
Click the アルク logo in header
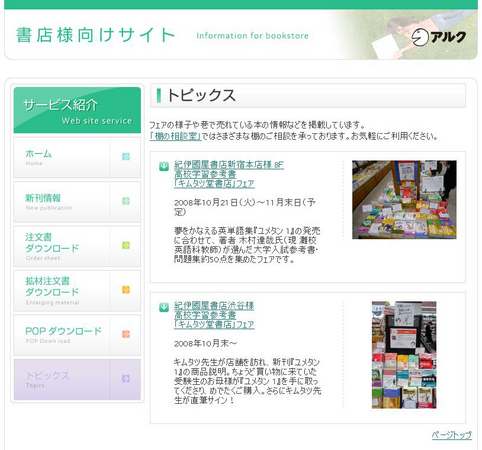click(x=438, y=36)
